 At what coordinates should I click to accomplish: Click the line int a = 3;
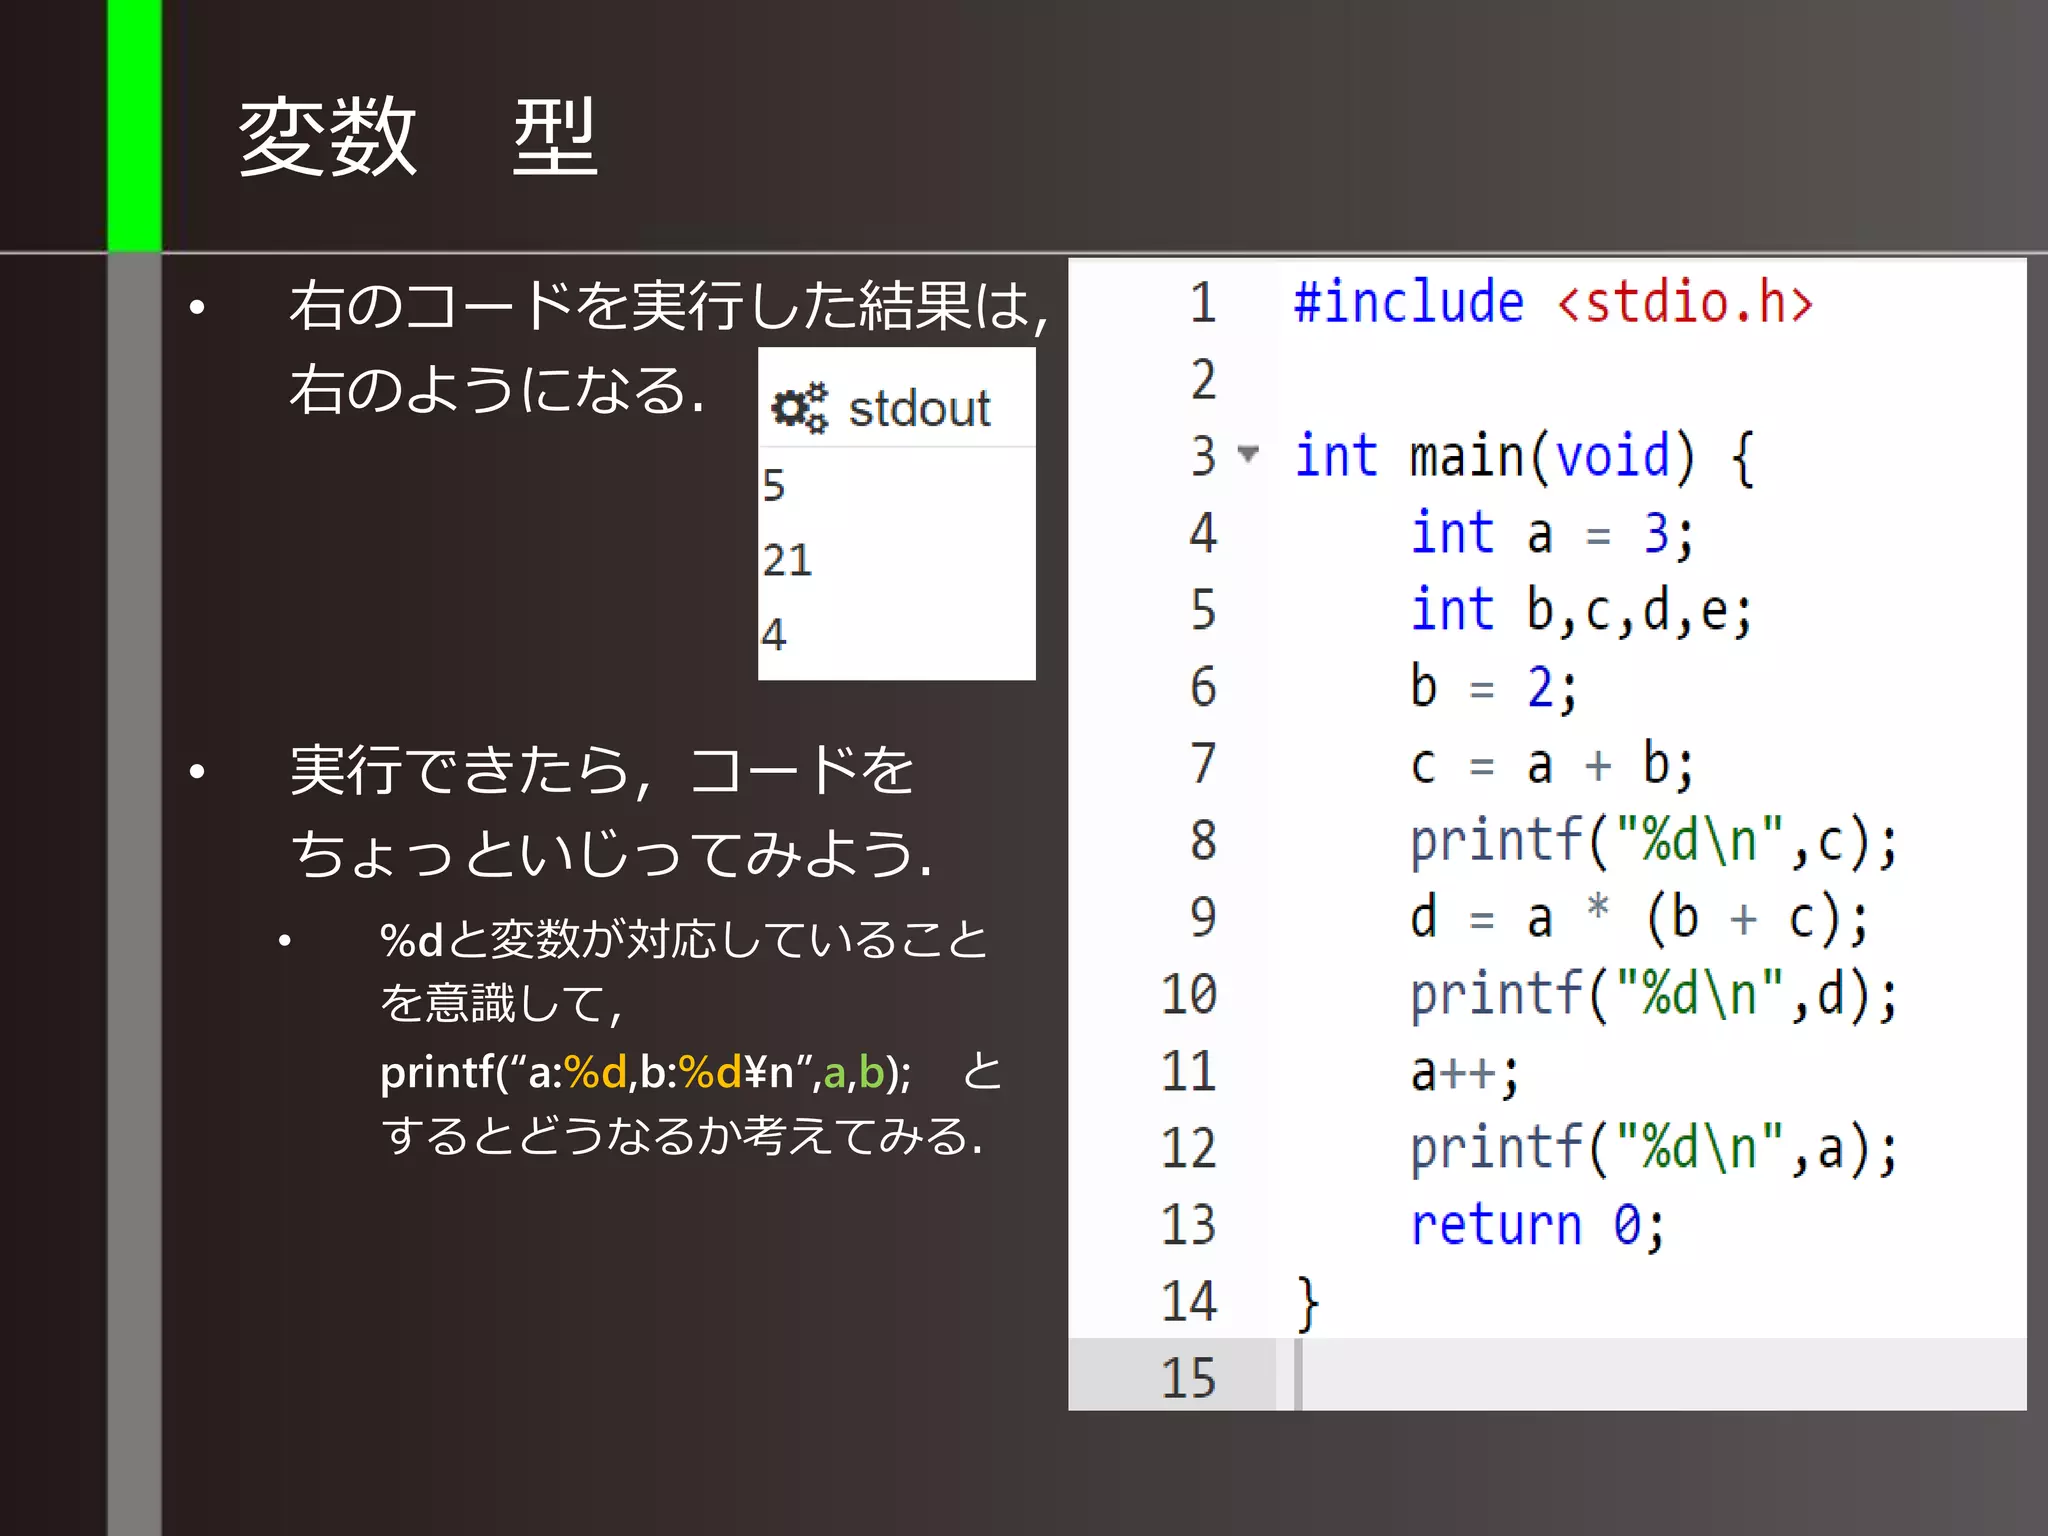tap(1552, 533)
